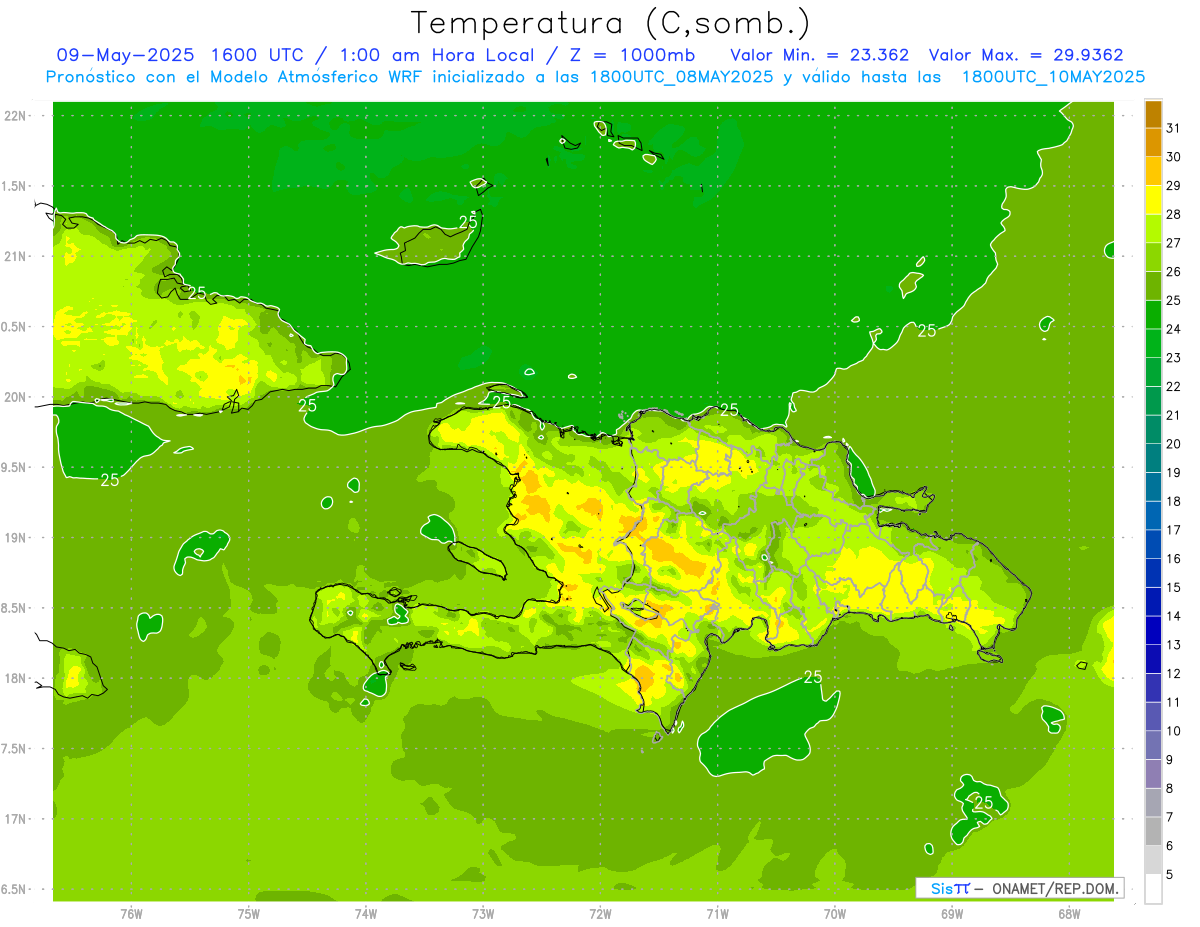Click the yellow swatch between 28 and 29
Viewport: 1200px width, 927px height.
pyautogui.click(x=1153, y=200)
